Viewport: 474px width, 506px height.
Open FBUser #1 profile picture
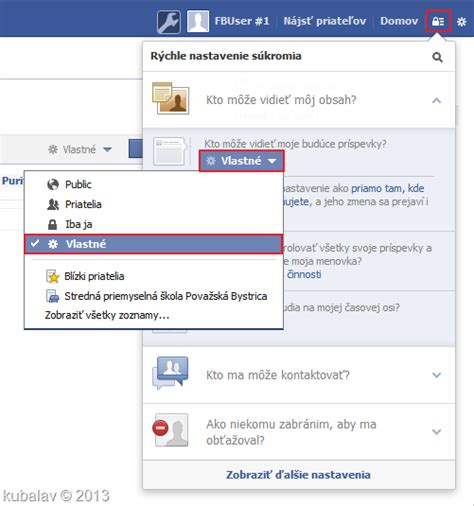click(x=198, y=21)
